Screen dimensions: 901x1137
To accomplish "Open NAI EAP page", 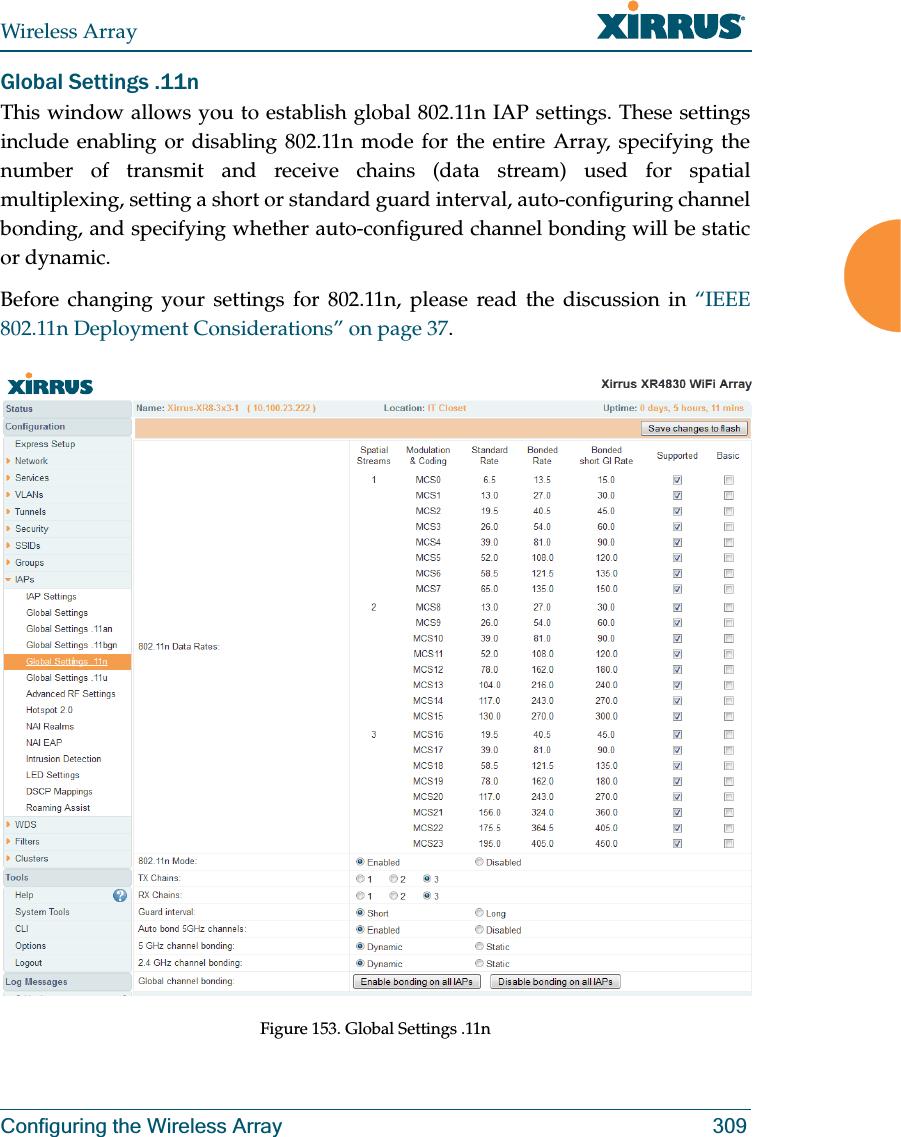I will click(x=43, y=743).
